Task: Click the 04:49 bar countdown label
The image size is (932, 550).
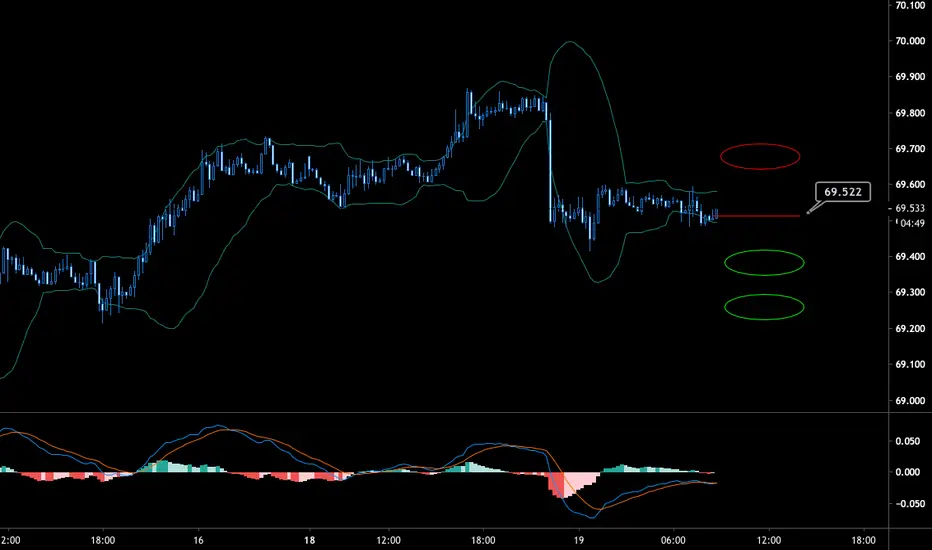Action: pyautogui.click(x=912, y=223)
